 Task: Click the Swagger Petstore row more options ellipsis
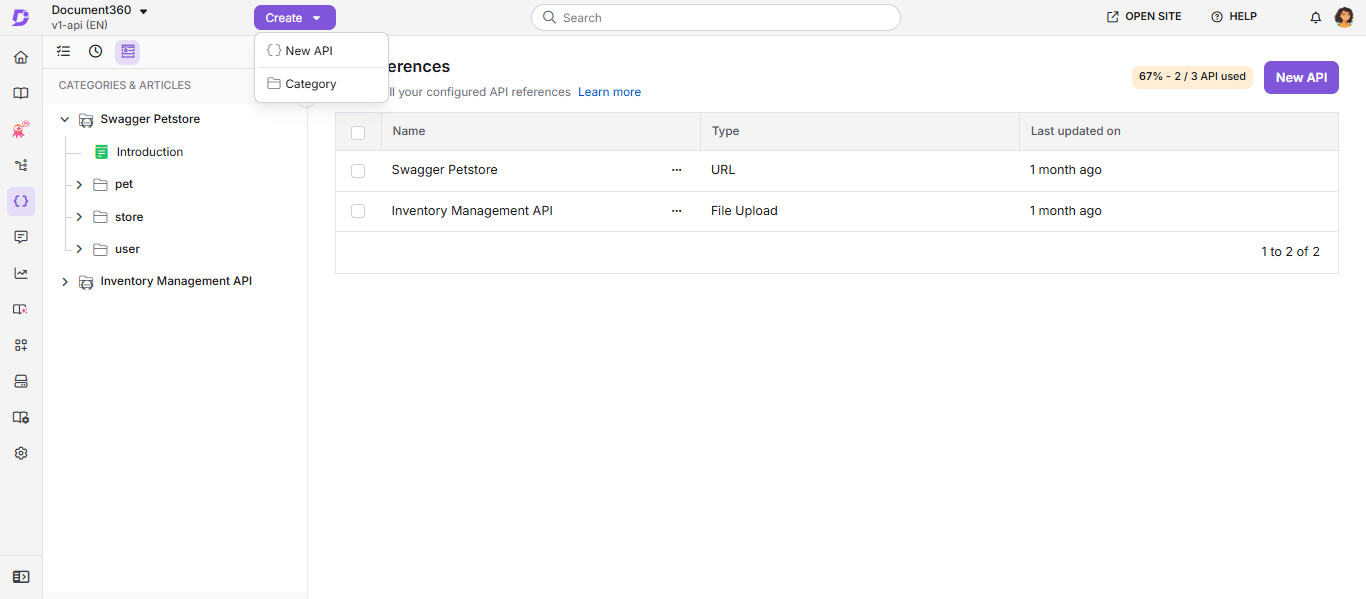pyautogui.click(x=677, y=170)
